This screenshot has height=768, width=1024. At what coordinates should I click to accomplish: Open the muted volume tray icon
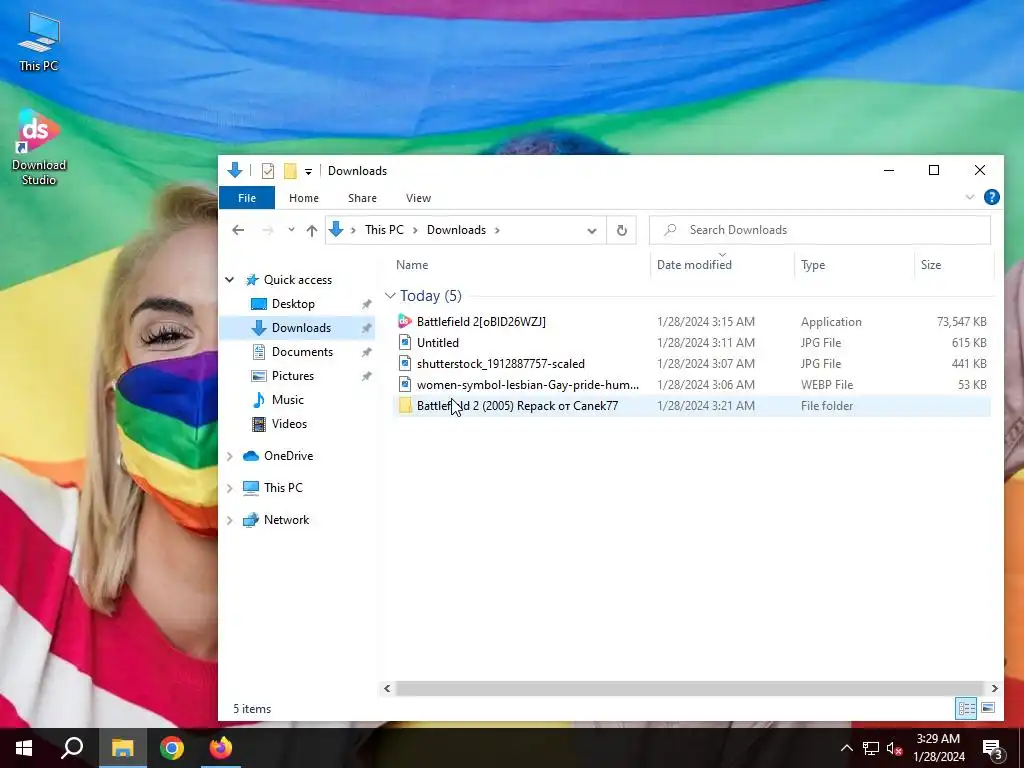click(895, 748)
